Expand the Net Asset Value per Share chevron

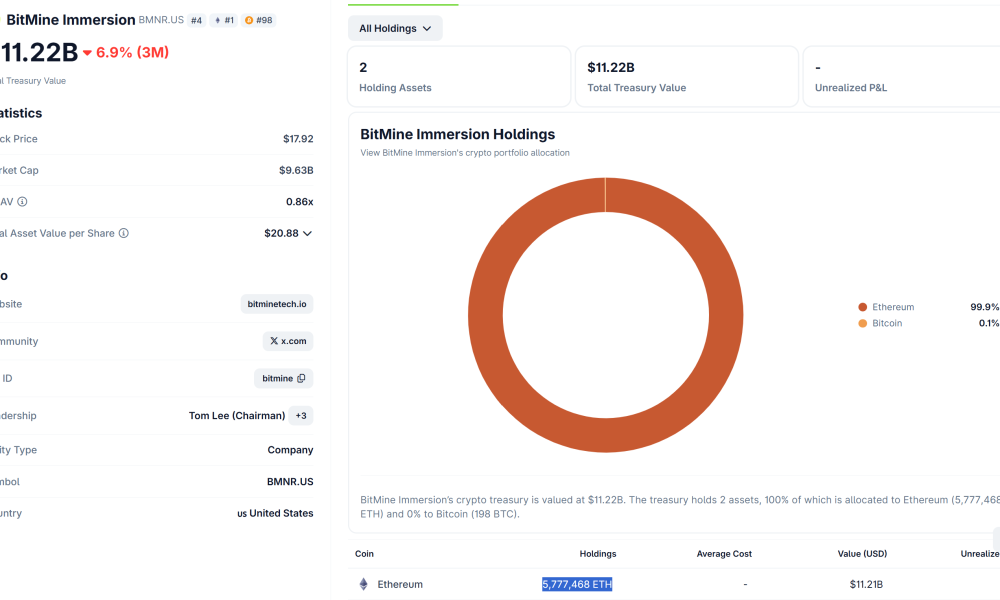(307, 233)
